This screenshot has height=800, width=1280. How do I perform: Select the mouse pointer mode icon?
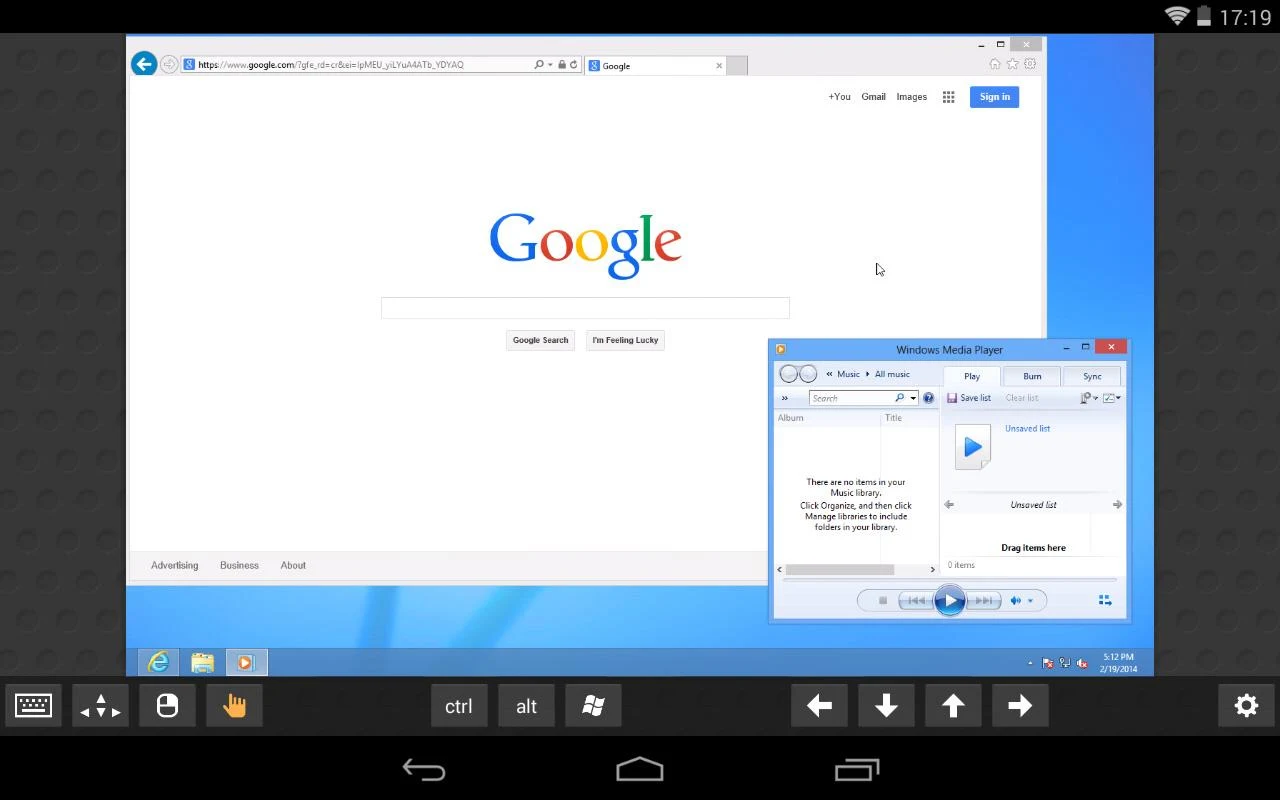point(167,705)
